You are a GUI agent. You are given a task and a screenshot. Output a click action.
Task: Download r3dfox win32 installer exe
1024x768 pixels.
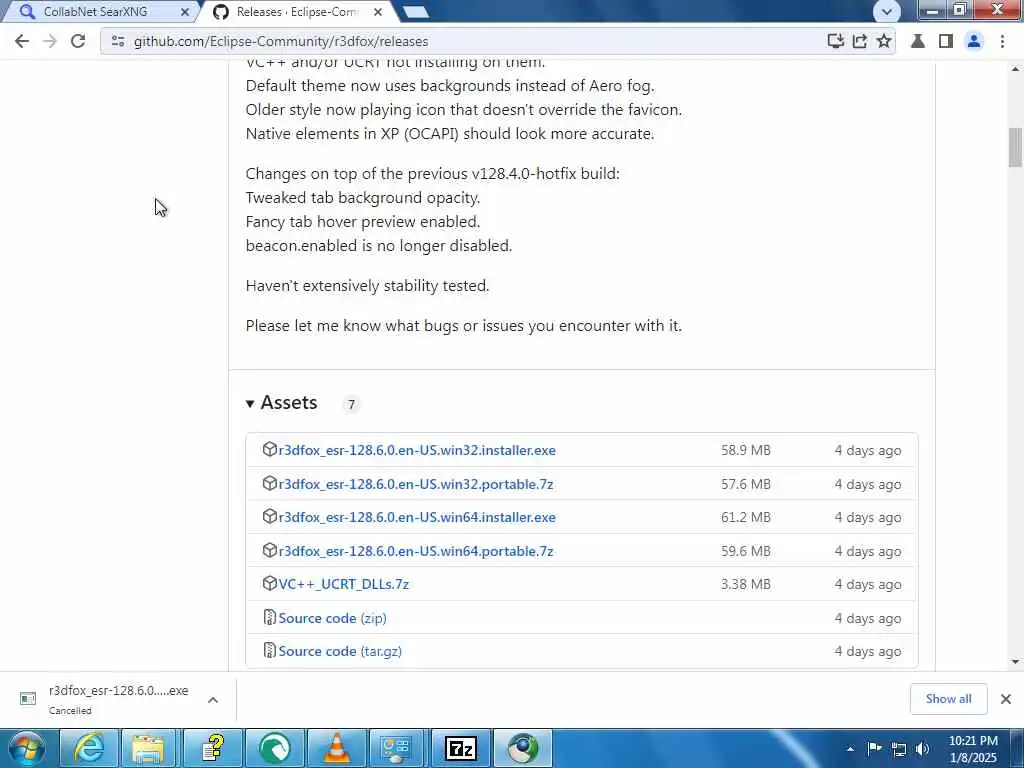pos(417,451)
